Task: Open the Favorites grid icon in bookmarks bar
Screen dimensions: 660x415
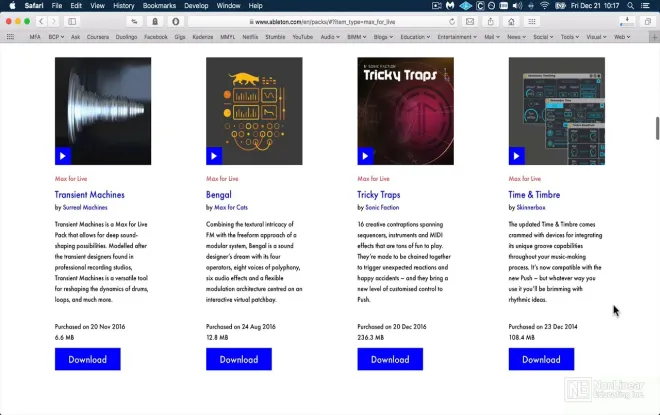Action: [11, 37]
